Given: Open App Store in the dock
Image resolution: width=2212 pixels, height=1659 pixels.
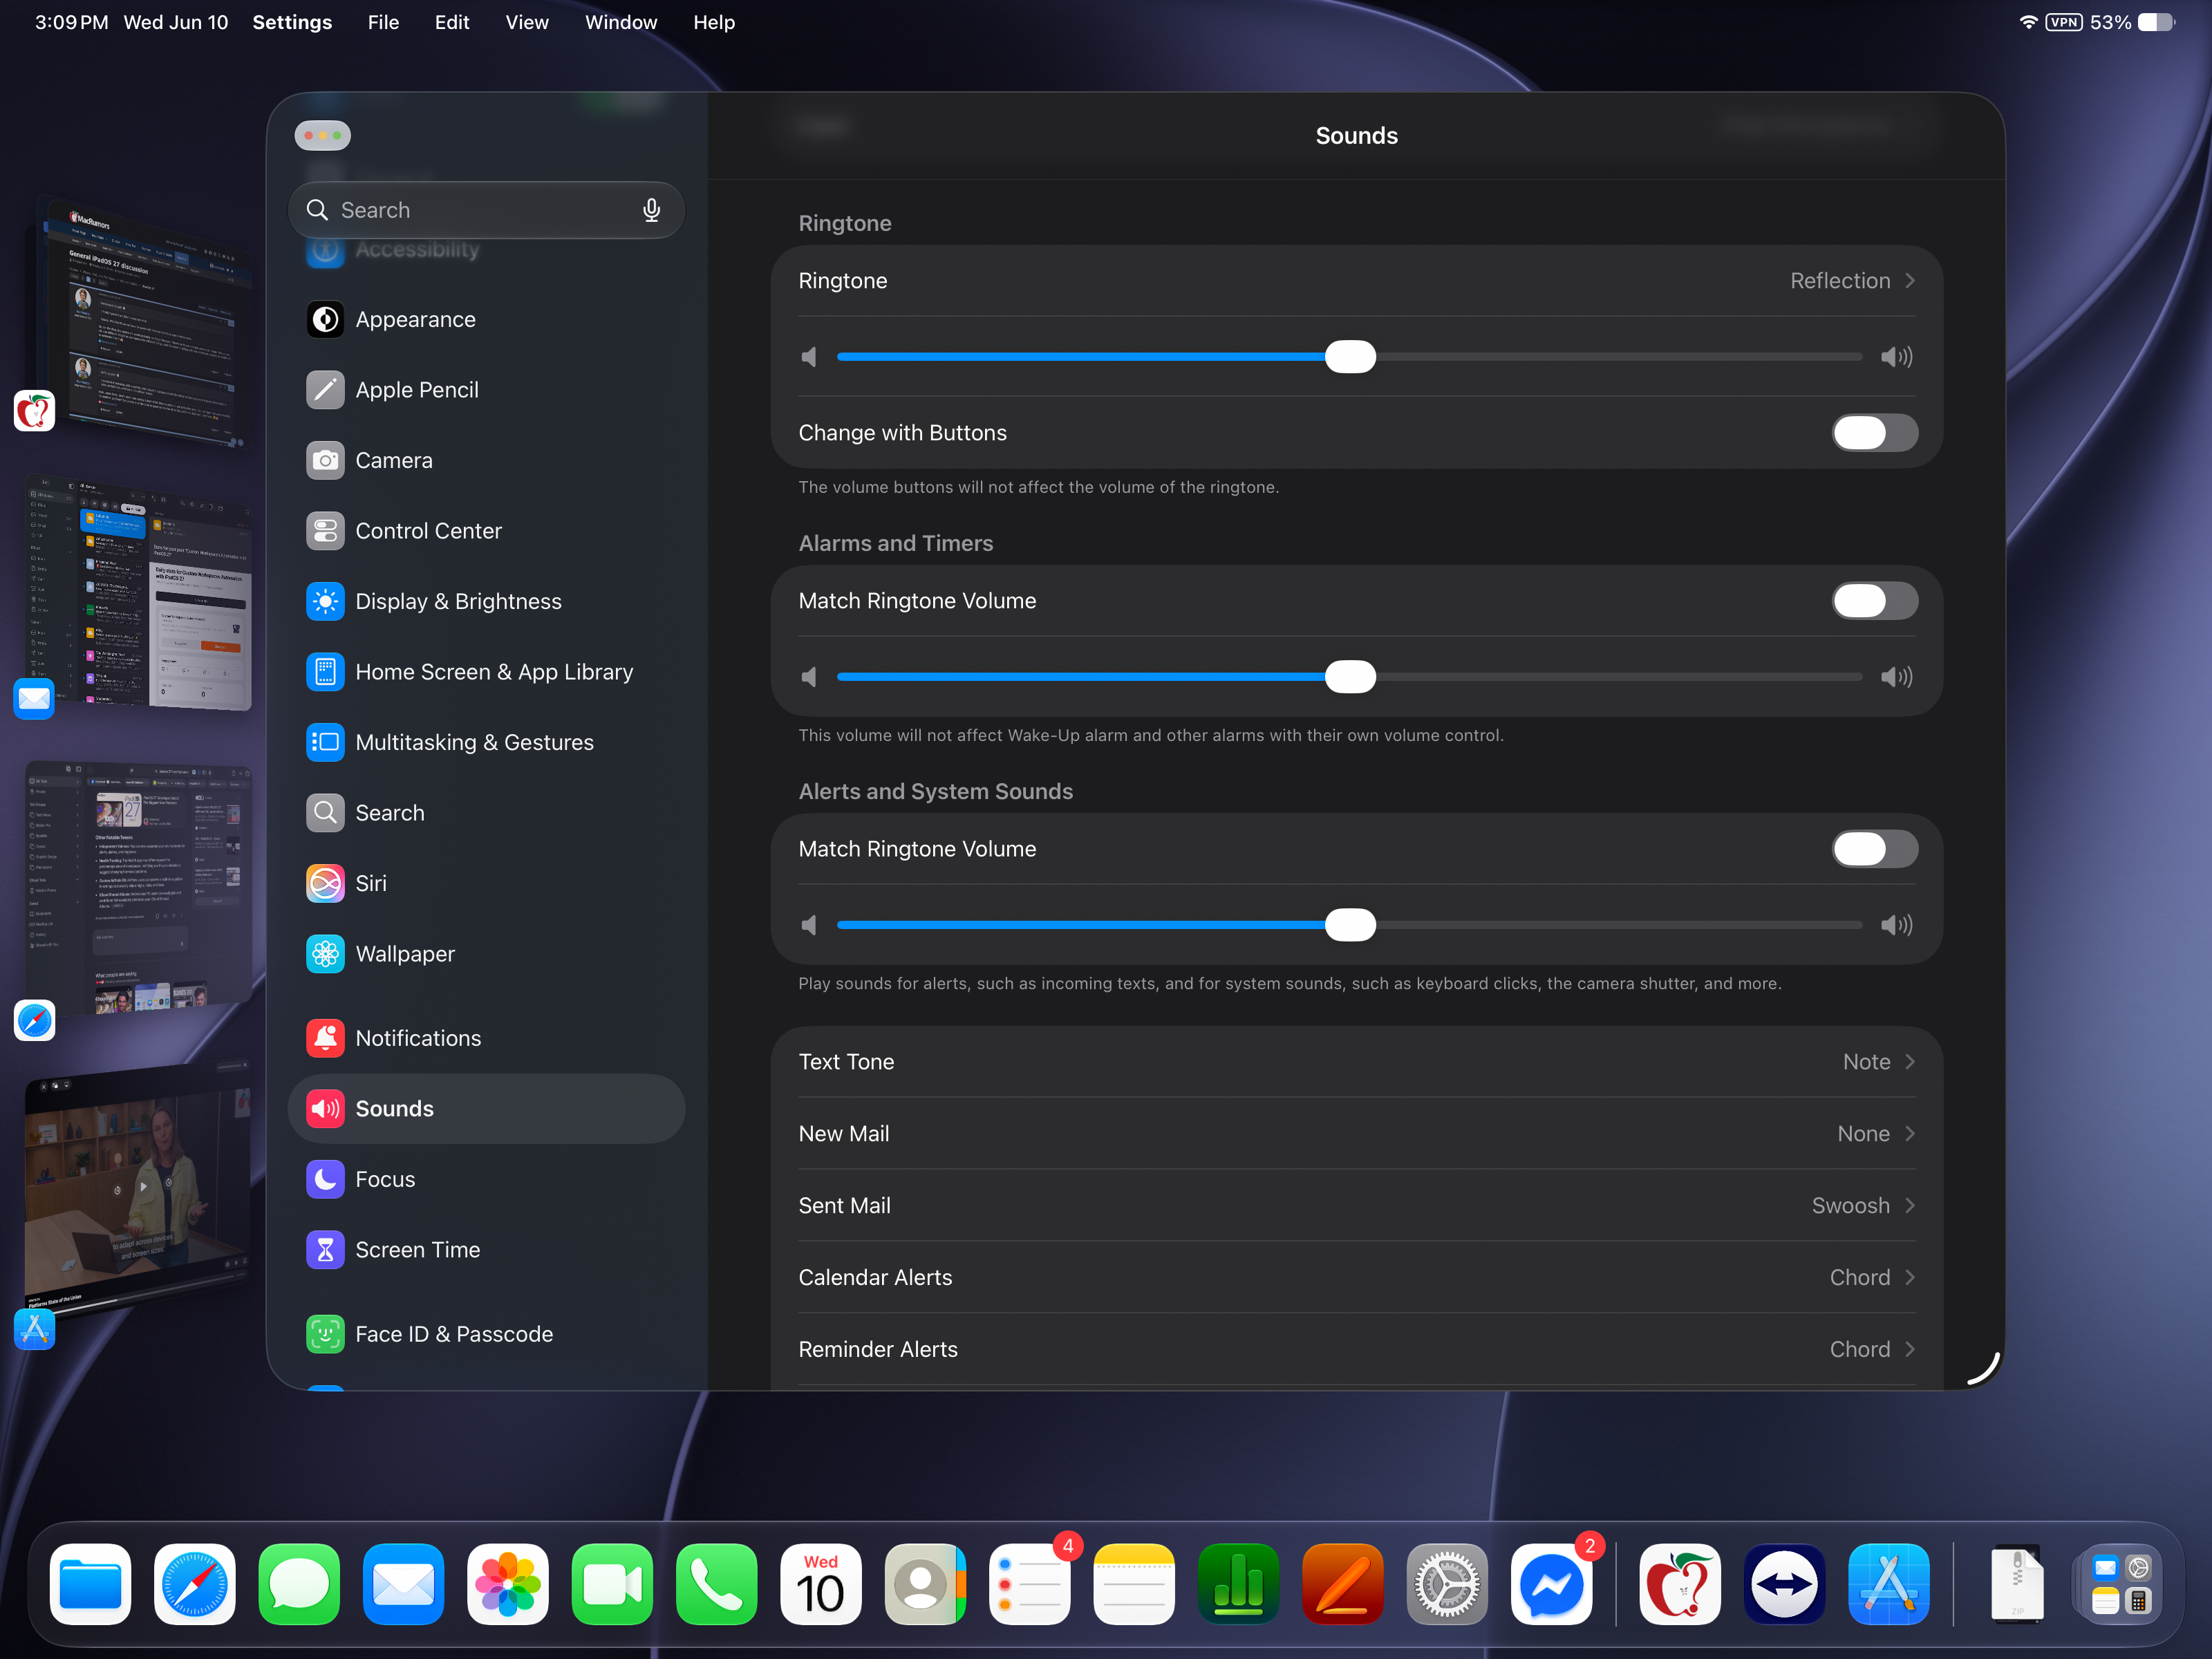Looking at the screenshot, I should pos(1889,1584).
